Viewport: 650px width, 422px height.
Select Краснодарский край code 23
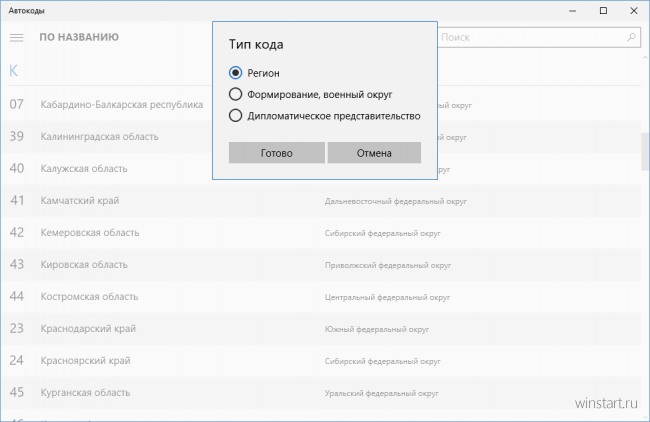point(321,328)
